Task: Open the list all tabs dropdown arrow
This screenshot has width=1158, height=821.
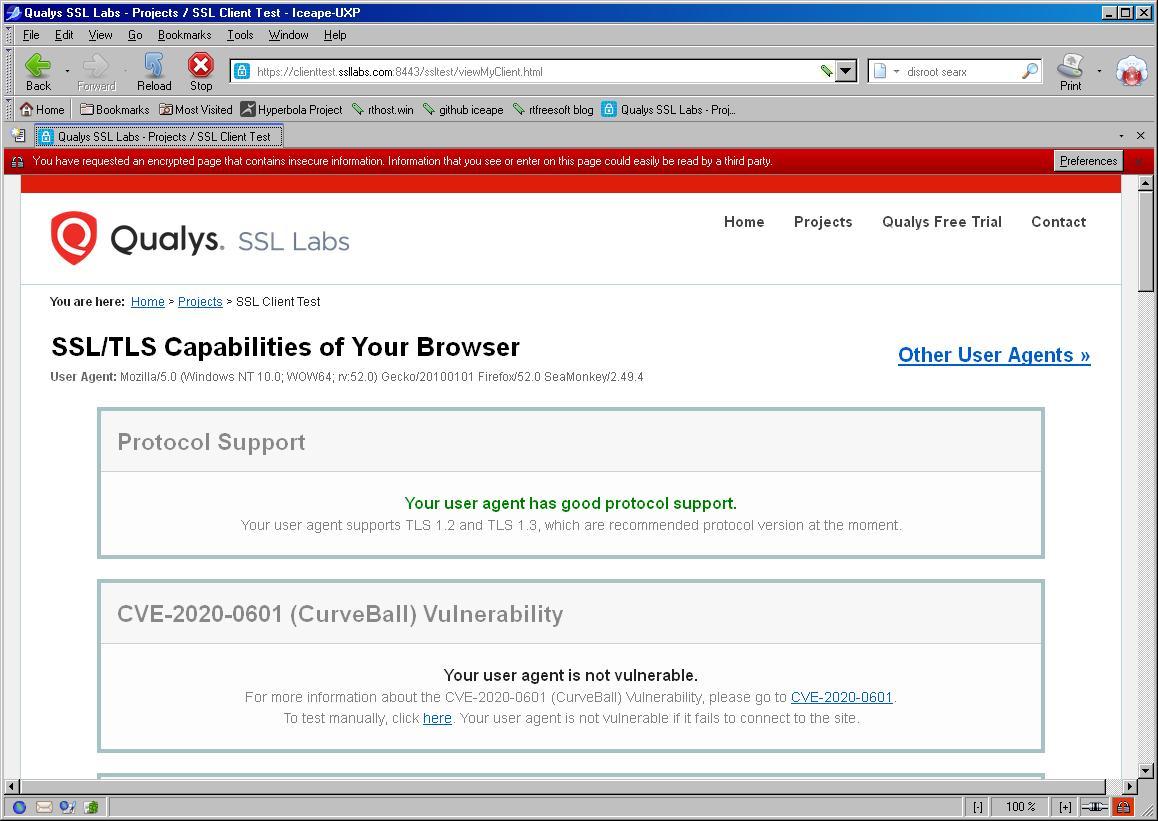Action: tap(1121, 136)
